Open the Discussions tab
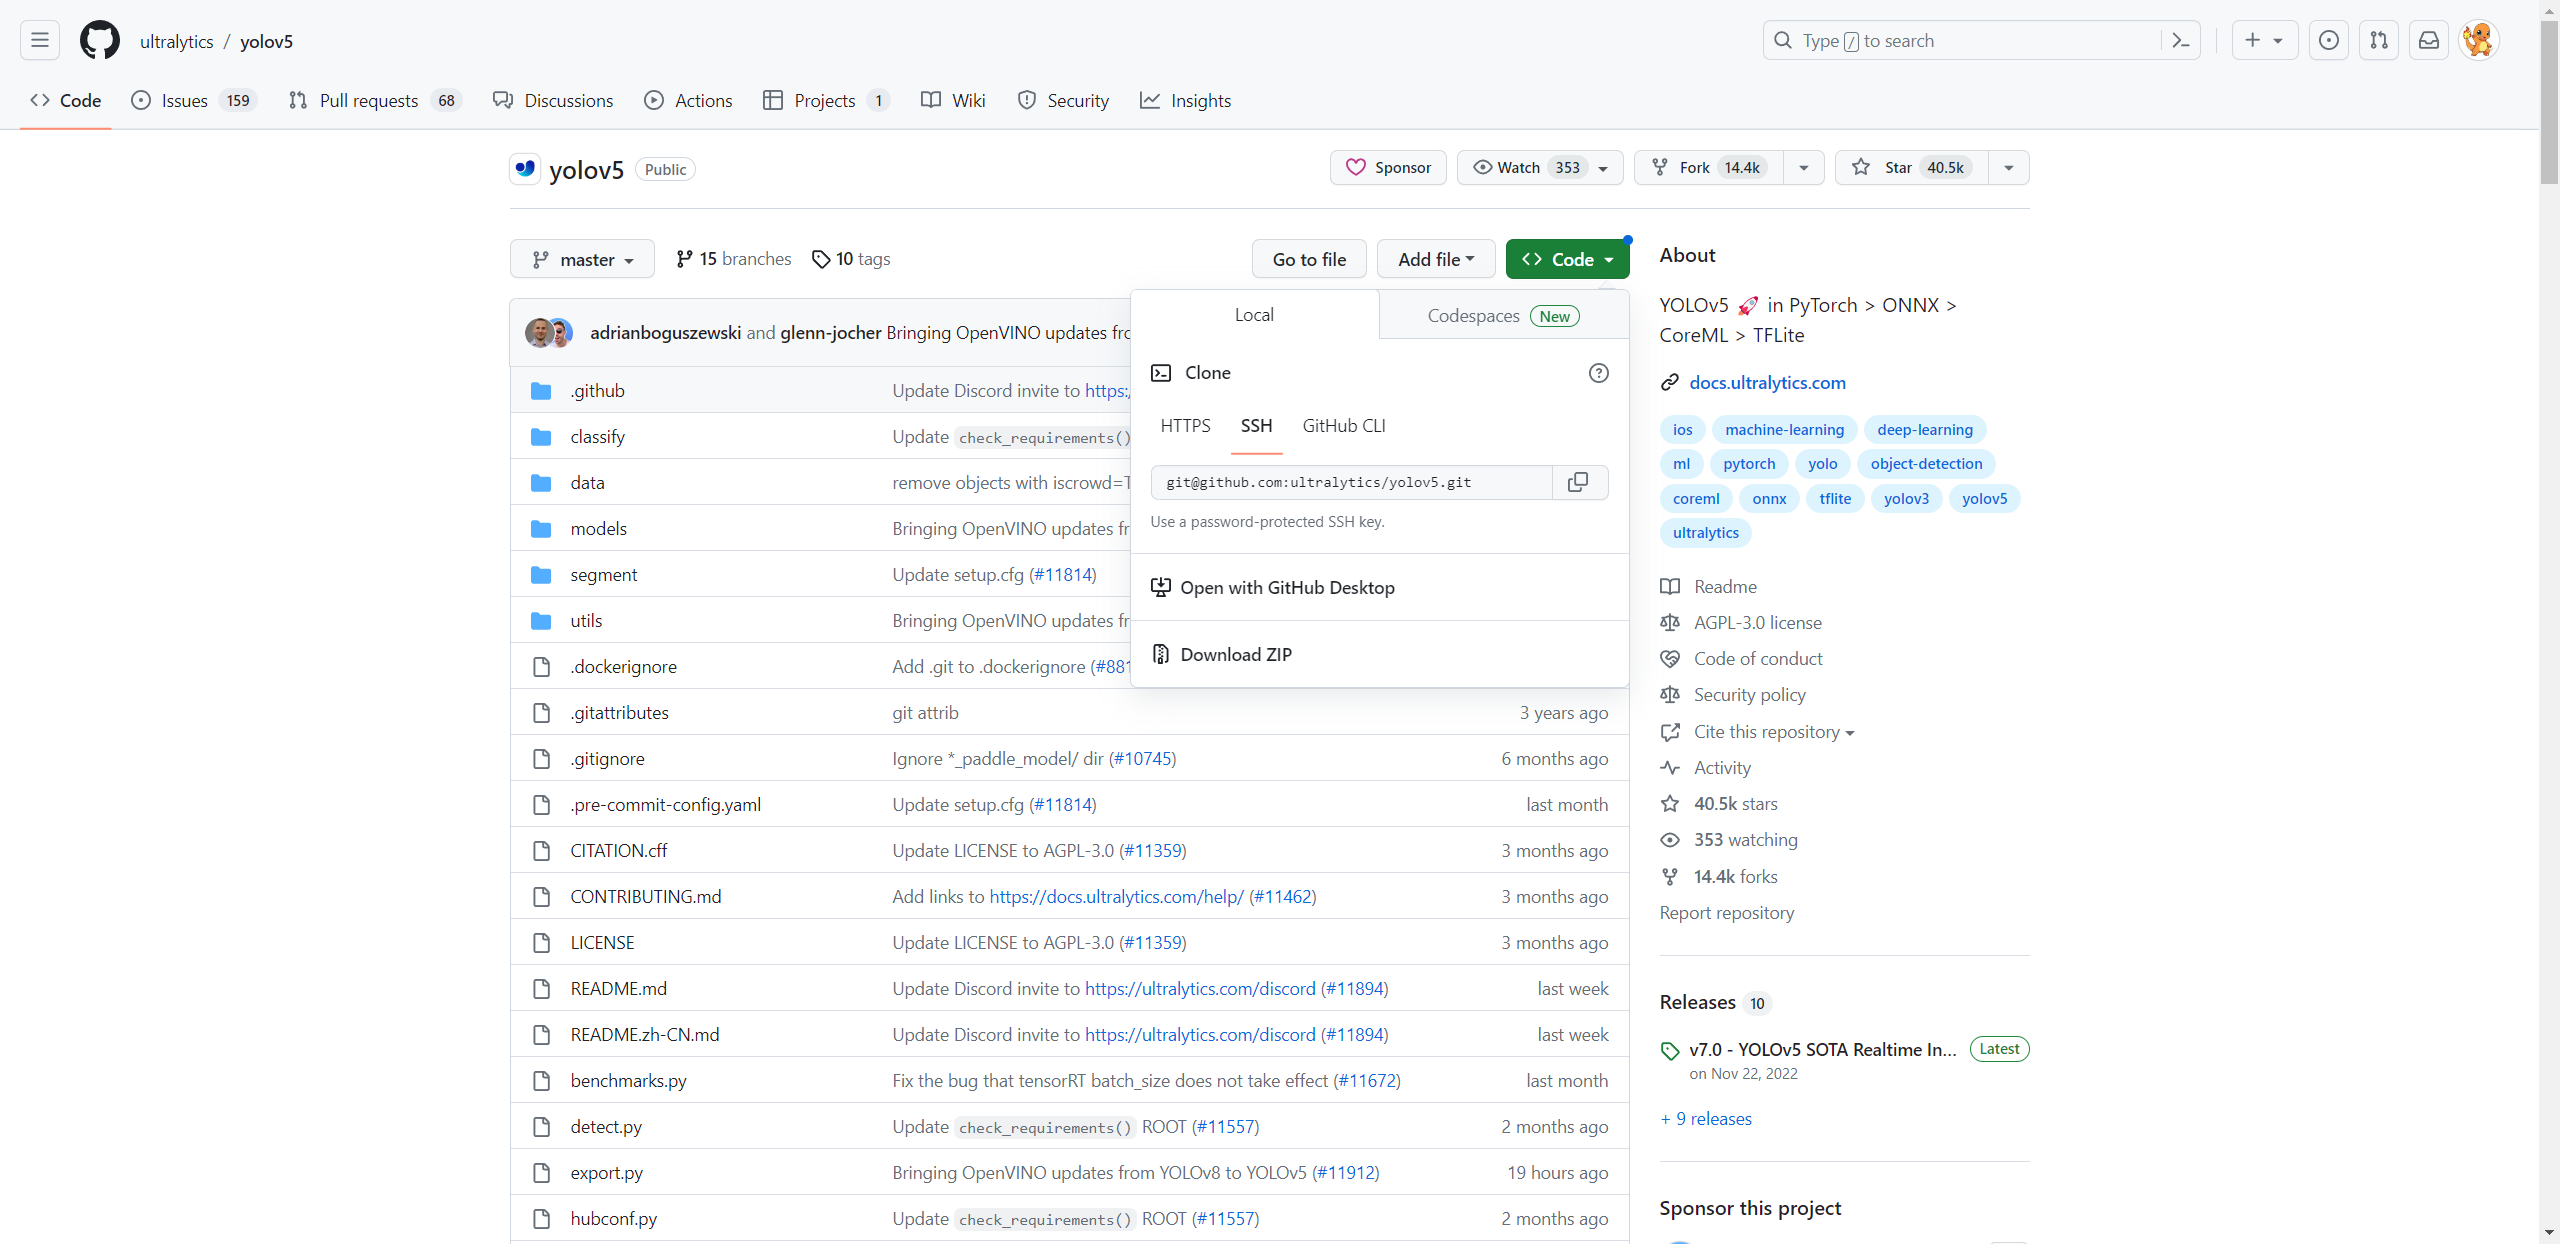This screenshot has height=1244, width=2560. pos(553,101)
